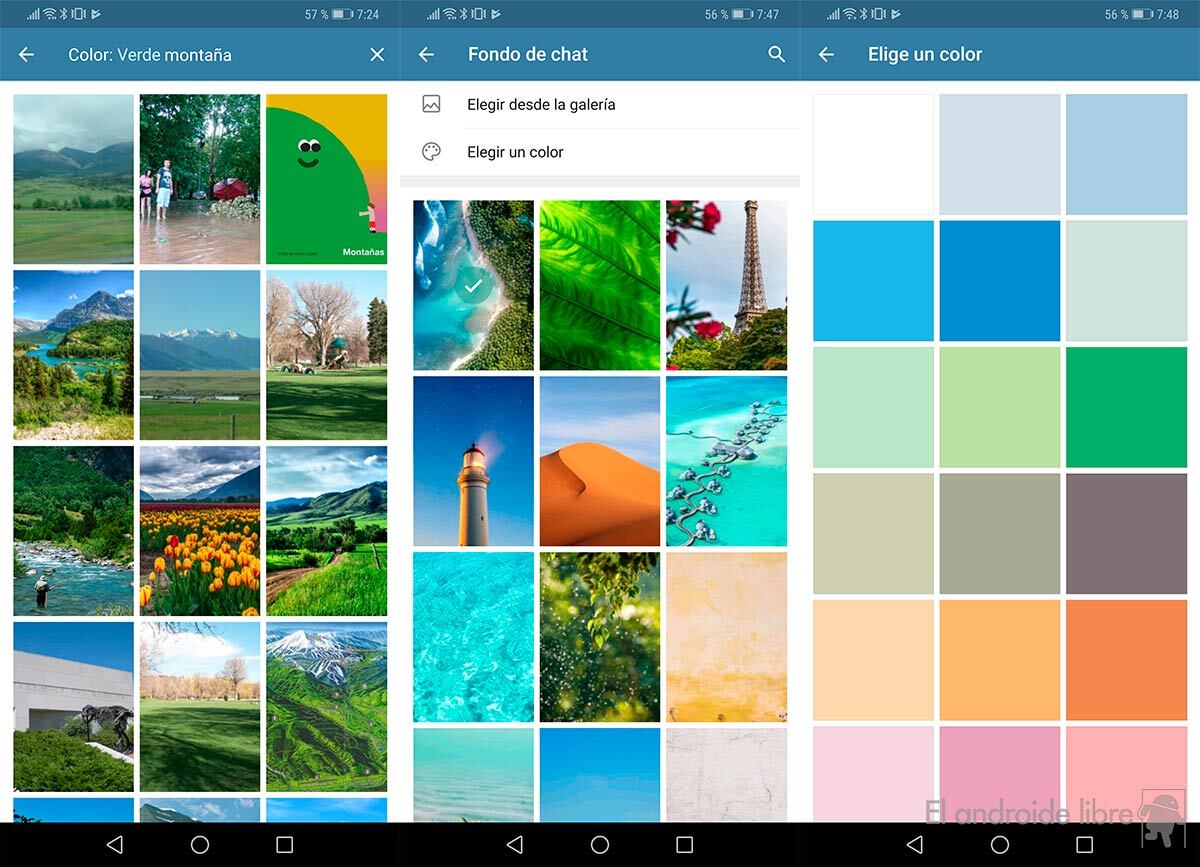This screenshot has height=867, width=1200.
Task: Tap the color palette icon
Action: pos(432,152)
